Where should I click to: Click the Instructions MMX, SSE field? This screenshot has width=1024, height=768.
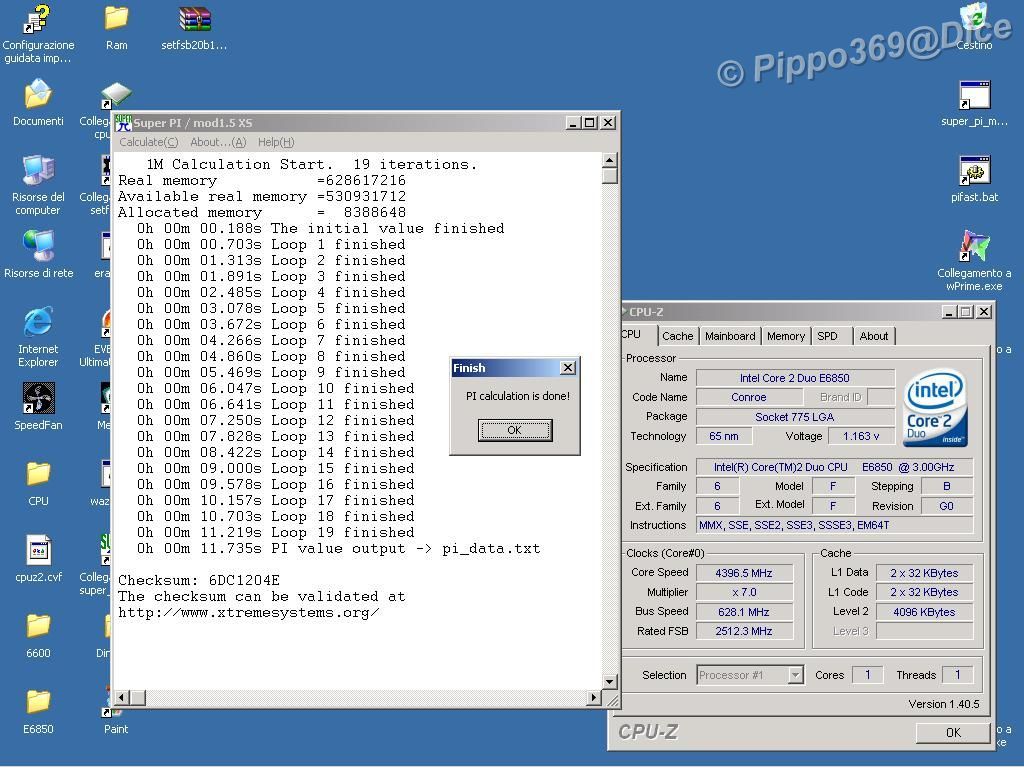[x=835, y=525]
